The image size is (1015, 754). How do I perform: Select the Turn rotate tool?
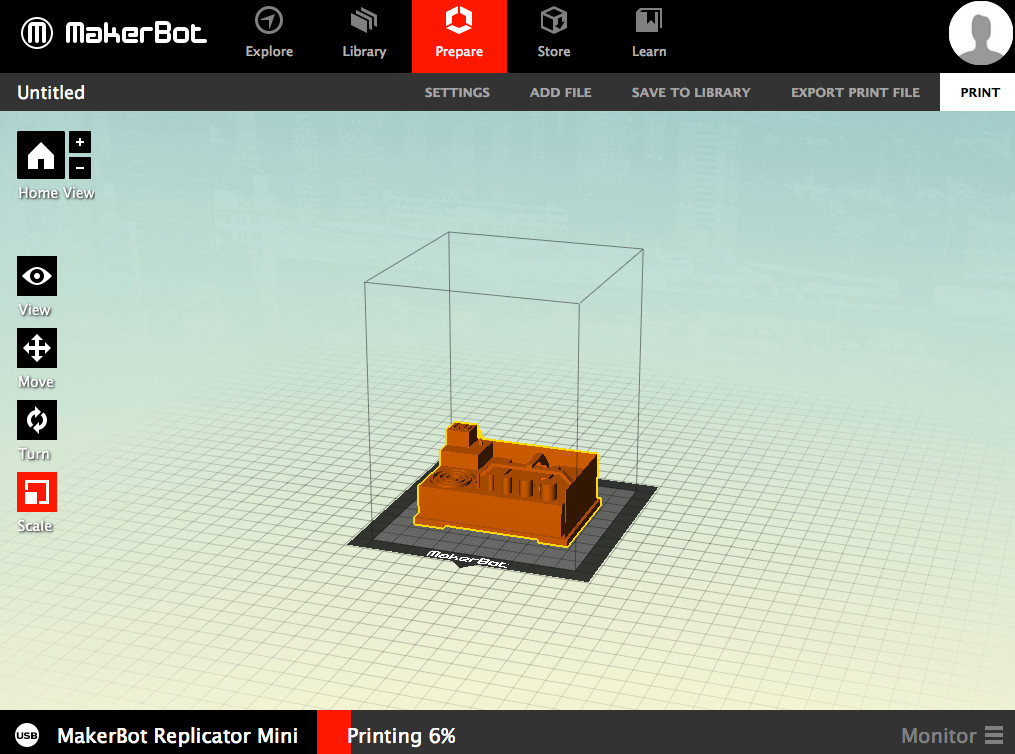37,420
